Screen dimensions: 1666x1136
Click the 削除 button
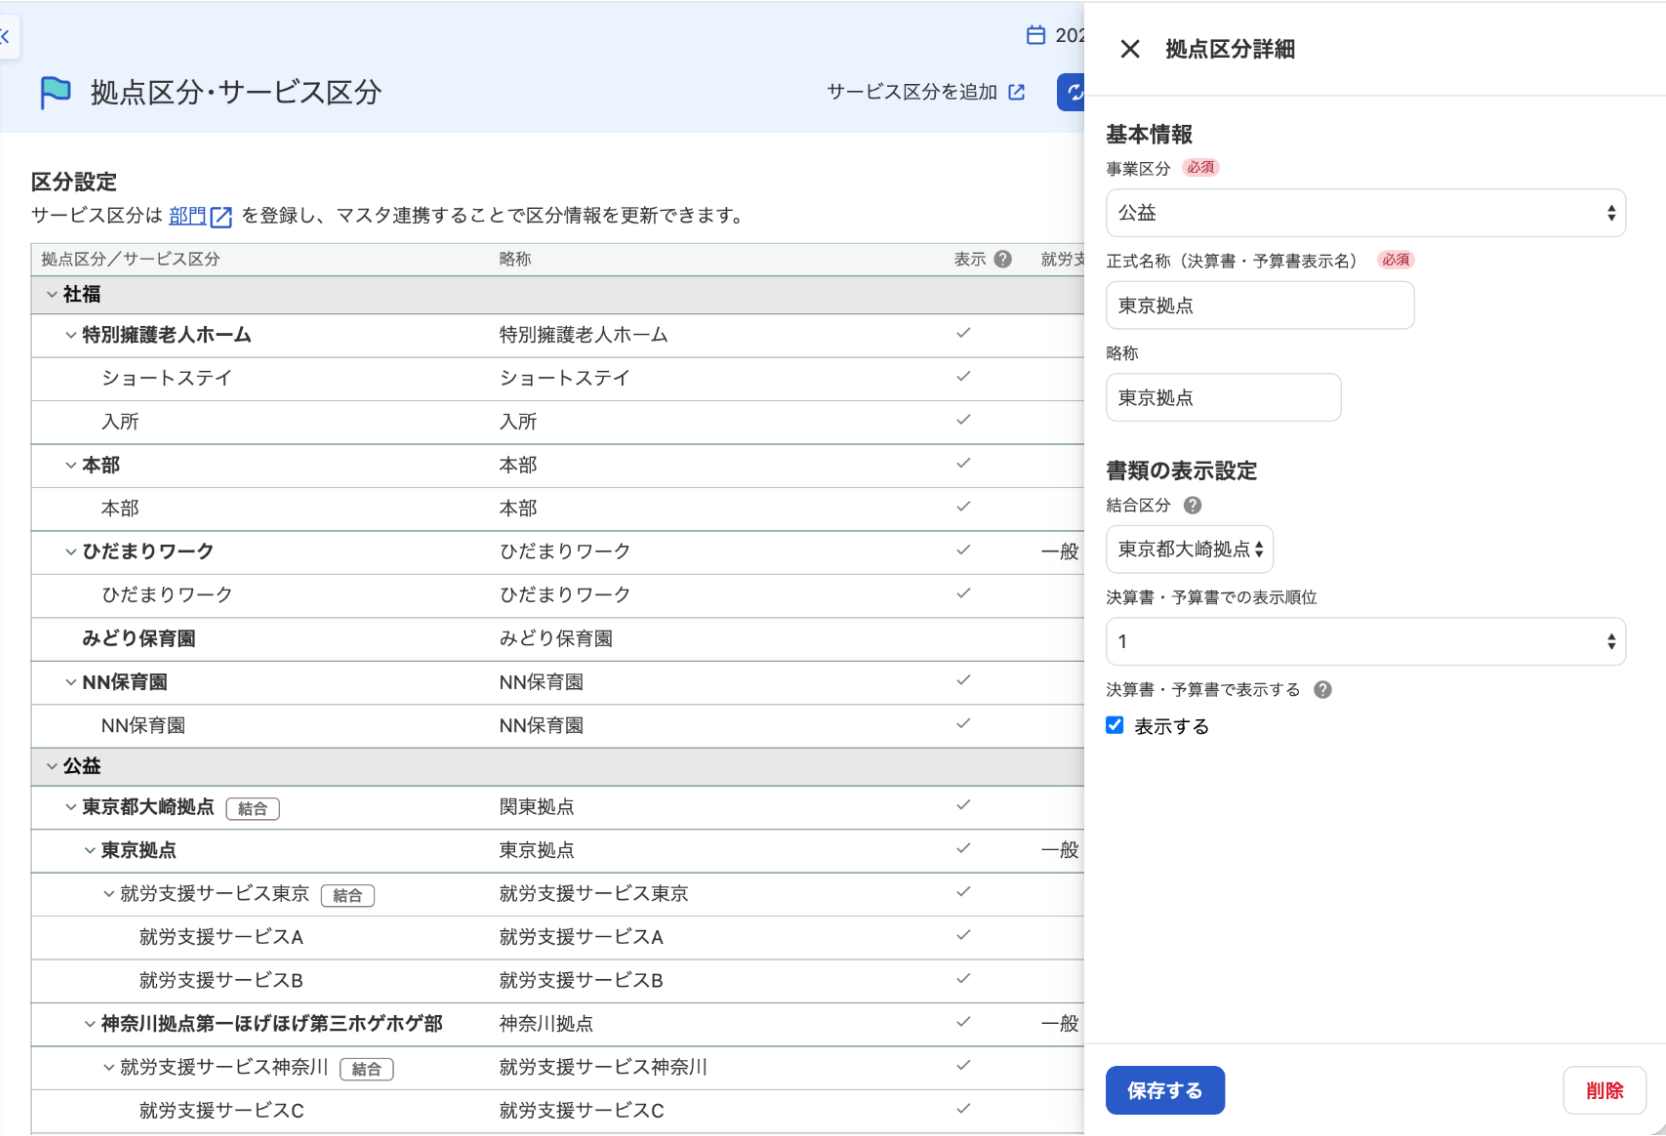[x=1604, y=1090]
